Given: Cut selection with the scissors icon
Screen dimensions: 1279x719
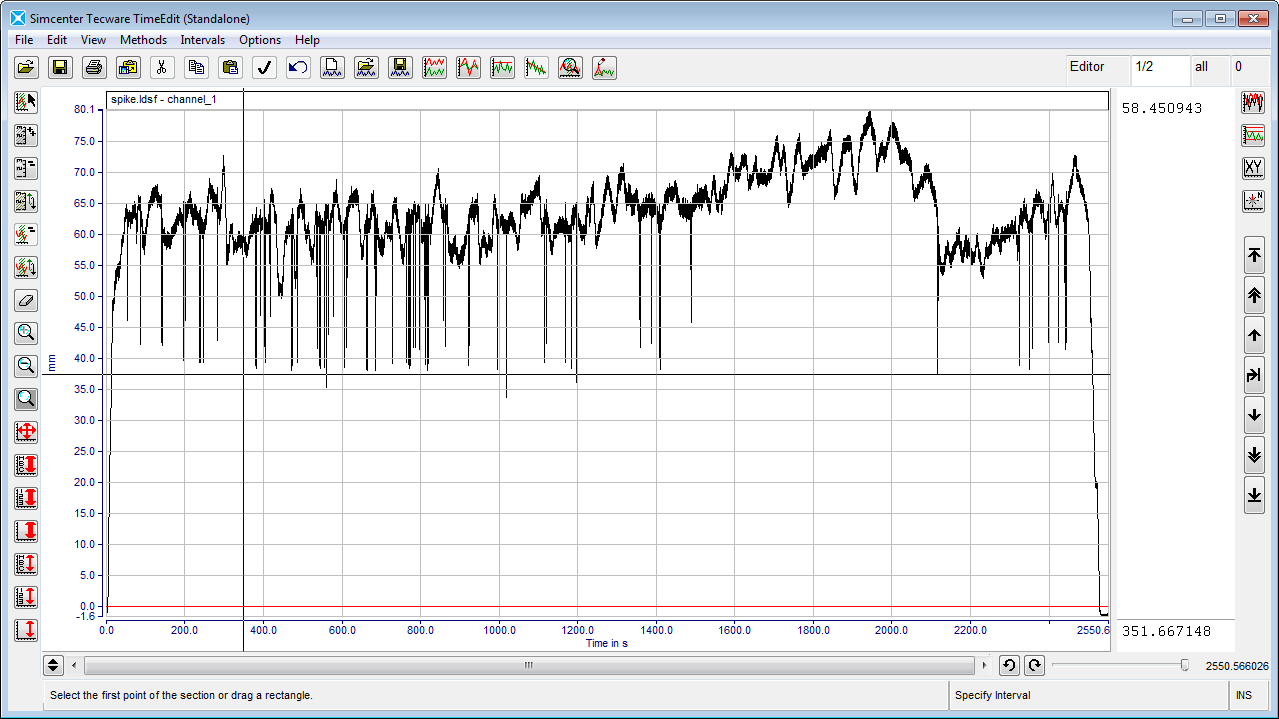Looking at the screenshot, I should (x=160, y=67).
